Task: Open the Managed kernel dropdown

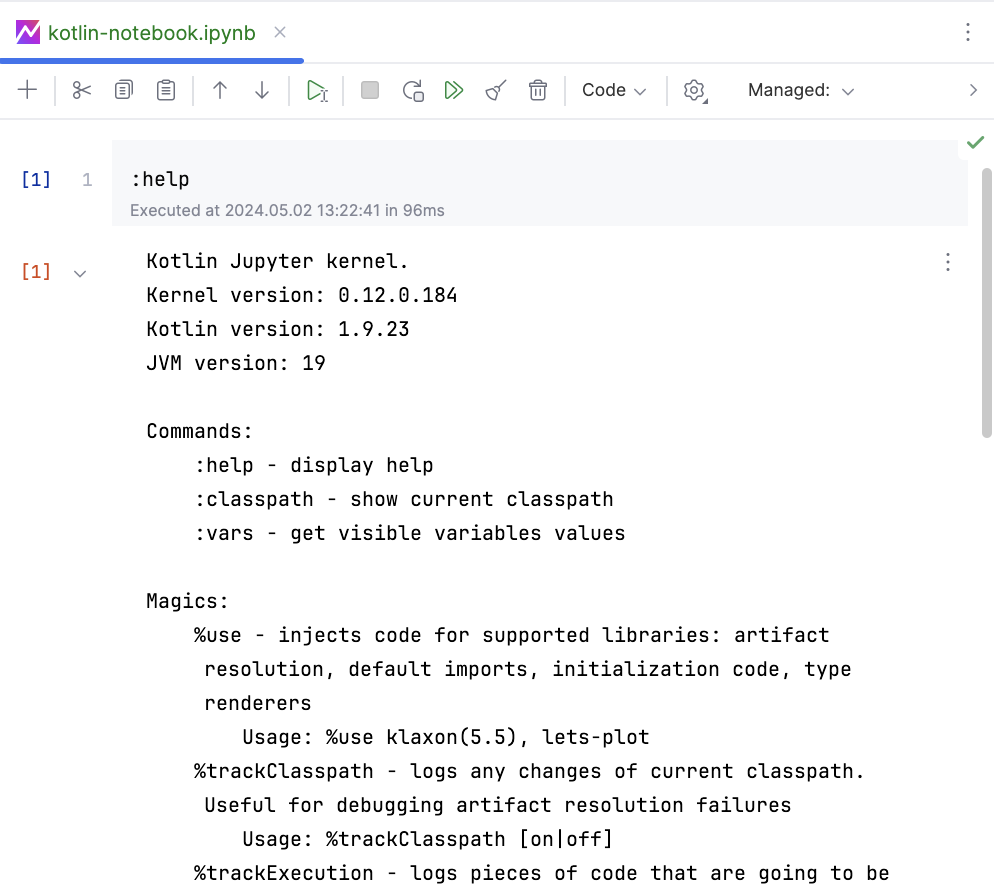Action: click(800, 90)
